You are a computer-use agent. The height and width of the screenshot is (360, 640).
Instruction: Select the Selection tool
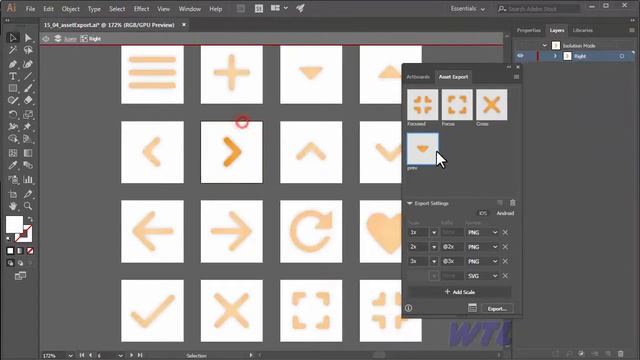click(x=13, y=38)
